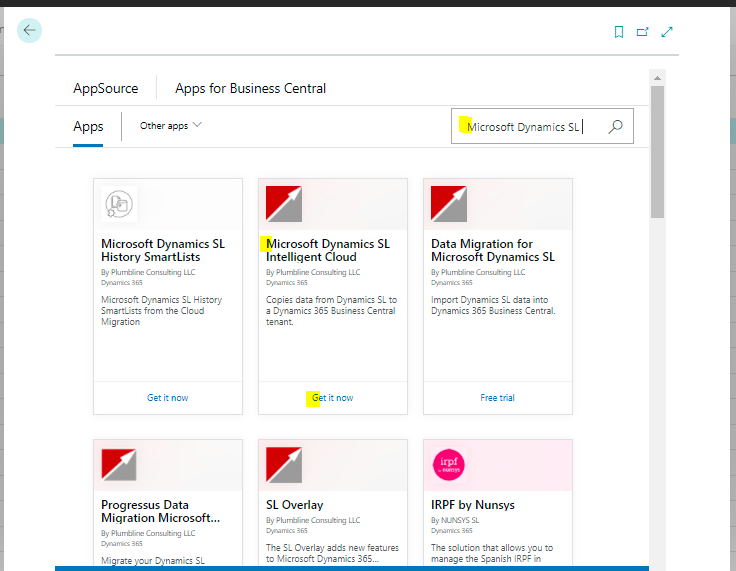Viewport: 736px width, 571px height.
Task: Open SL Overlay app title
Action: click(295, 505)
